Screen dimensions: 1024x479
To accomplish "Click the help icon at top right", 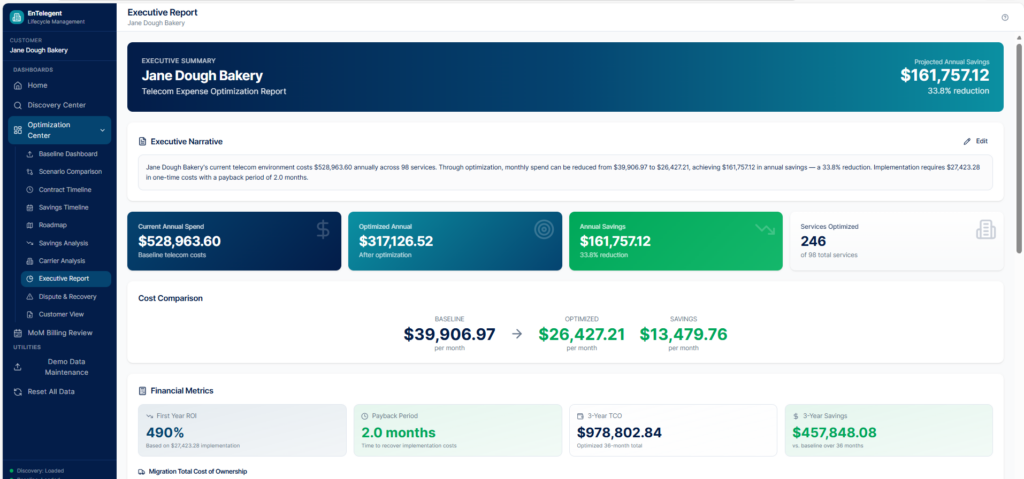I will click(x=1004, y=17).
